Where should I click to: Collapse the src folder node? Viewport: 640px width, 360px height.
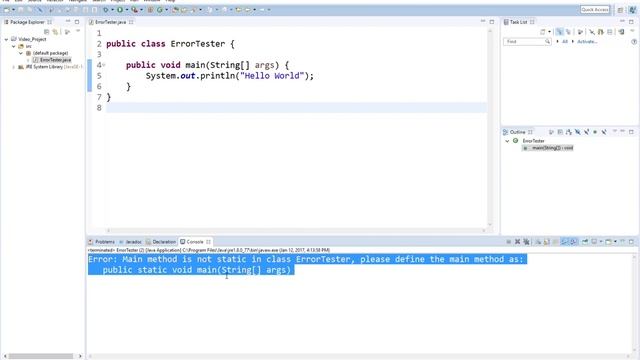13,46
